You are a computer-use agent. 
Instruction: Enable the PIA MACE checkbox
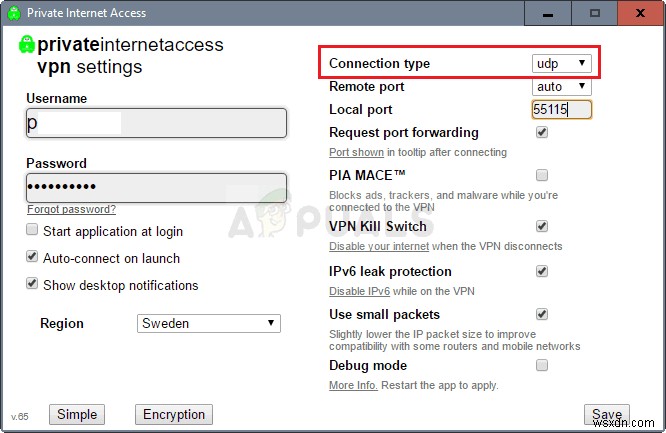pyautogui.click(x=542, y=175)
